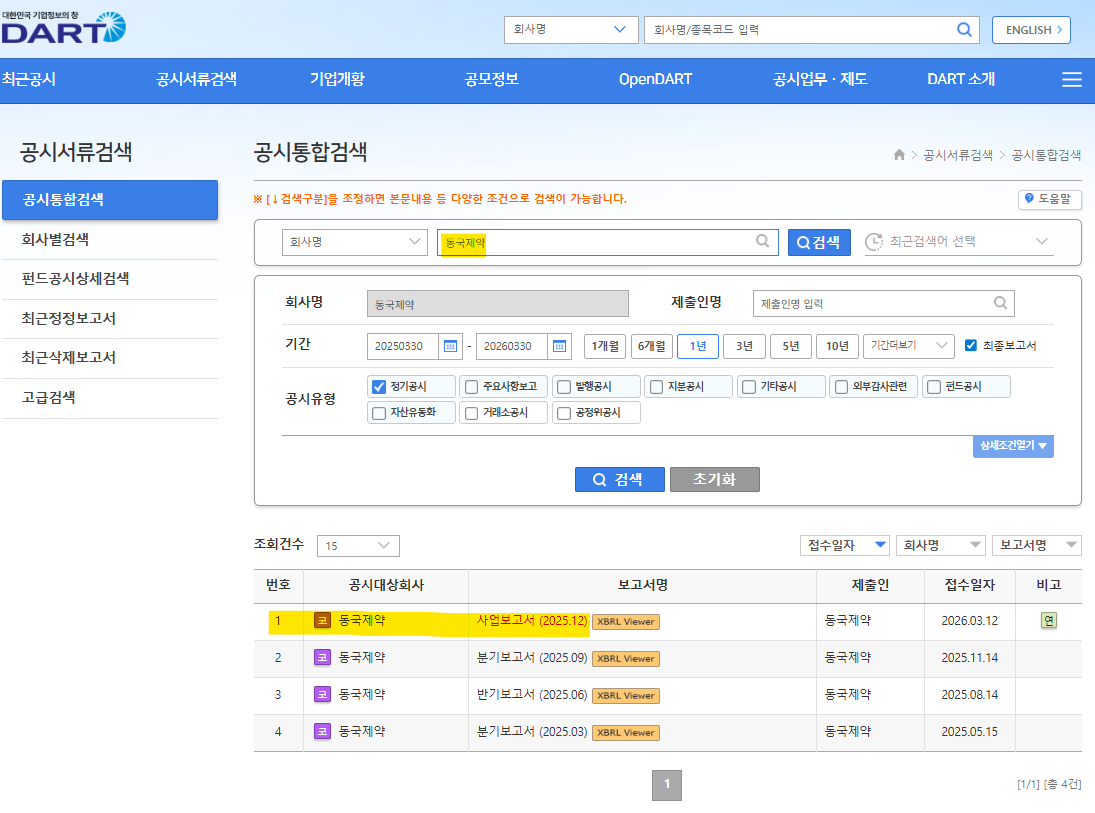Open the 조회건수 15 dropdown

coord(358,545)
